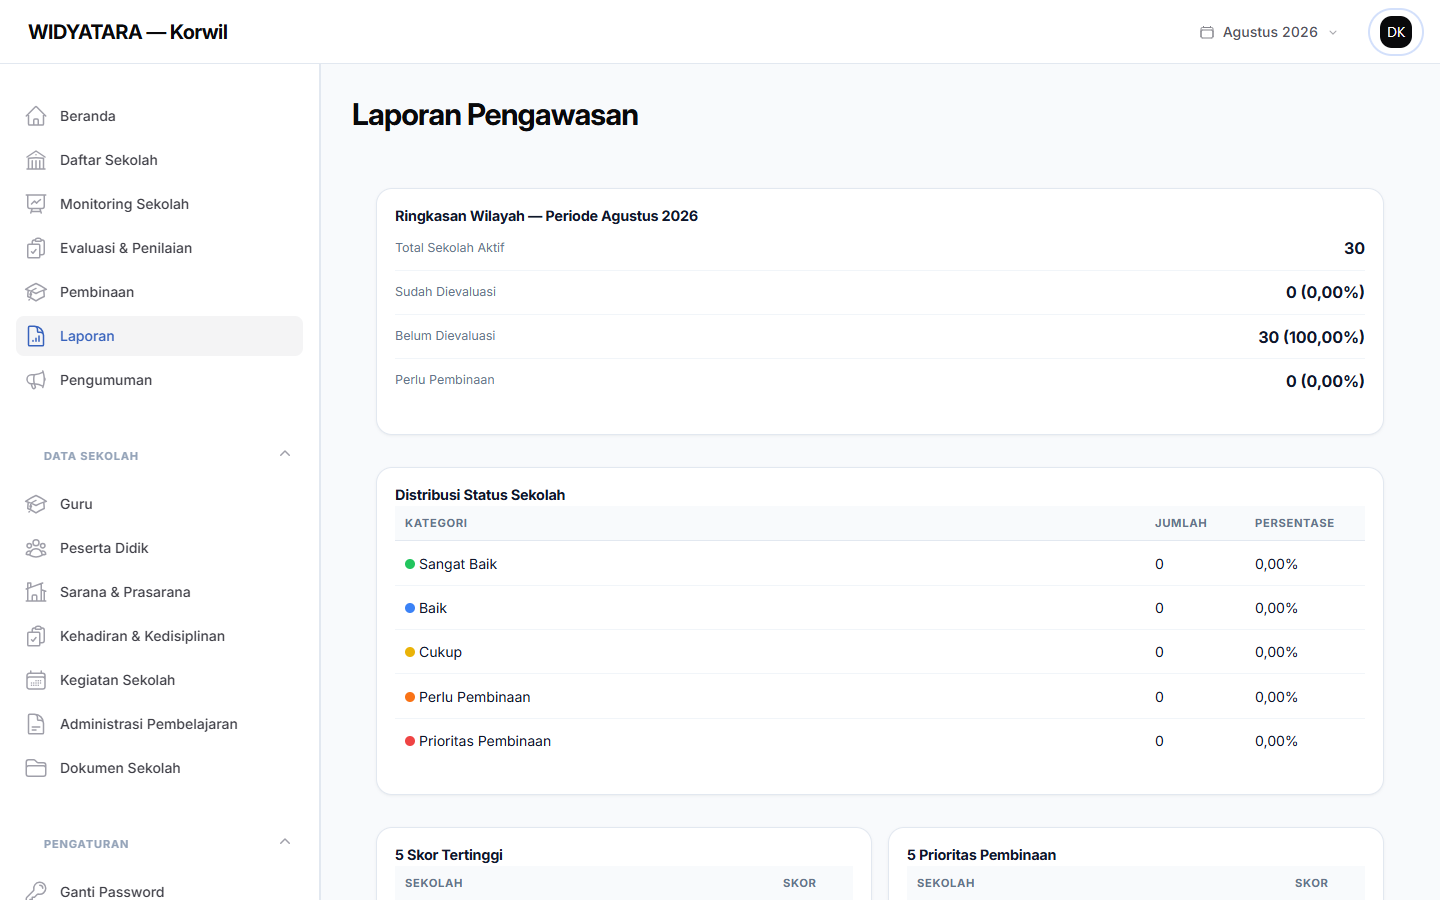Click the WIDYATARA — Korwil logo link
Image resolution: width=1440 pixels, height=900 pixels.
click(128, 32)
